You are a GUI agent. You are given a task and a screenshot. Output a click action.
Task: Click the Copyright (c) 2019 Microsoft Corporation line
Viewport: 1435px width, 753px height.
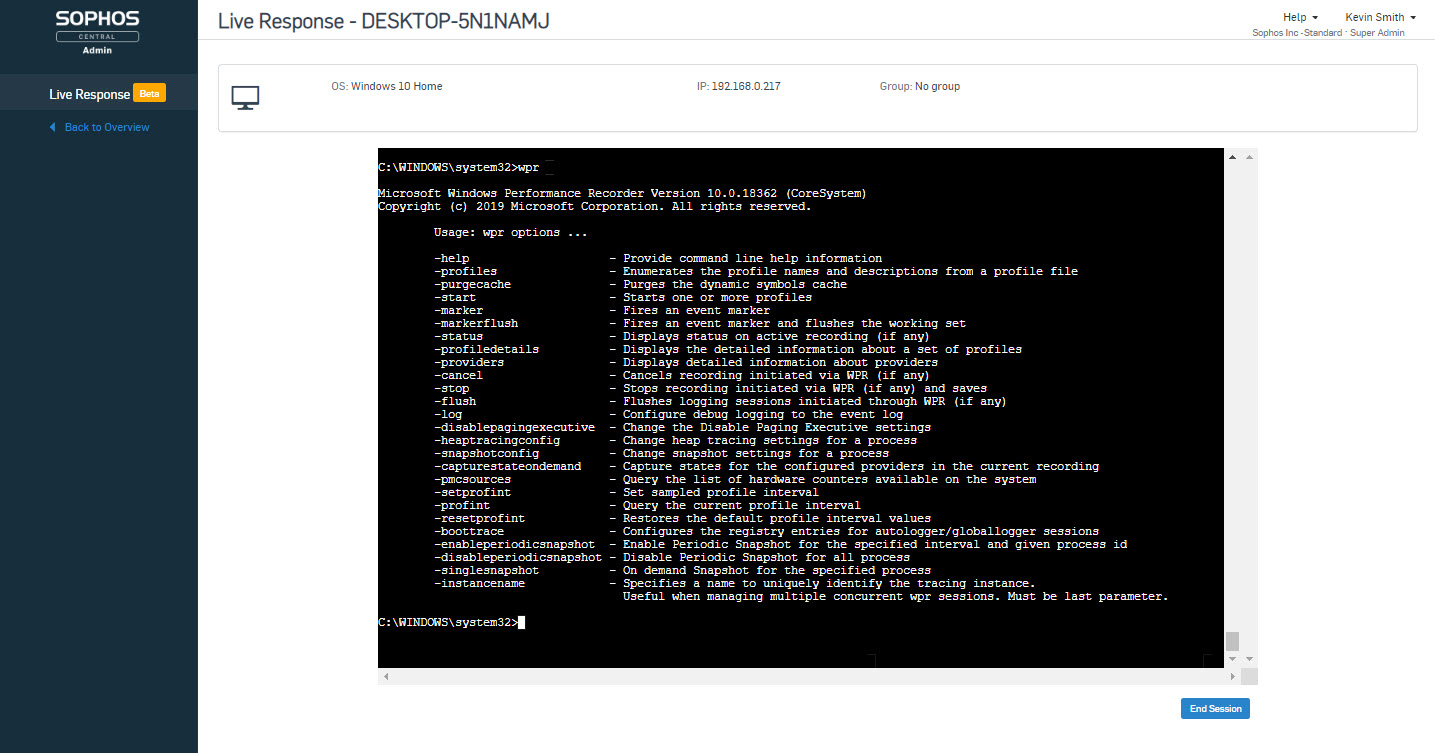point(595,206)
